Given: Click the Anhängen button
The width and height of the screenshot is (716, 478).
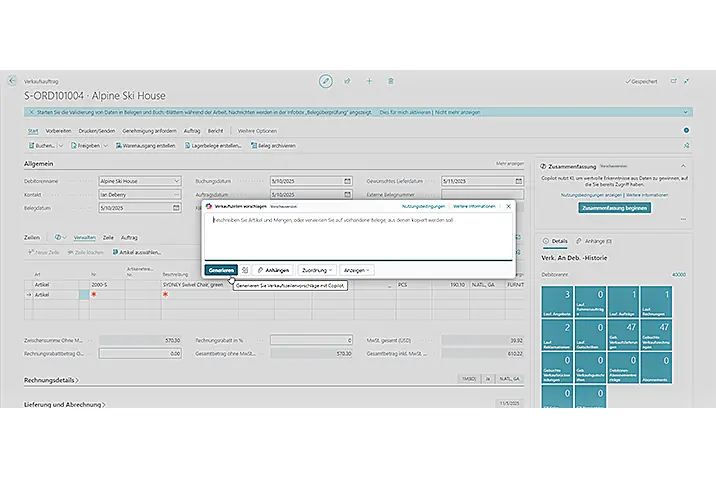Looking at the screenshot, I should click(x=273, y=270).
